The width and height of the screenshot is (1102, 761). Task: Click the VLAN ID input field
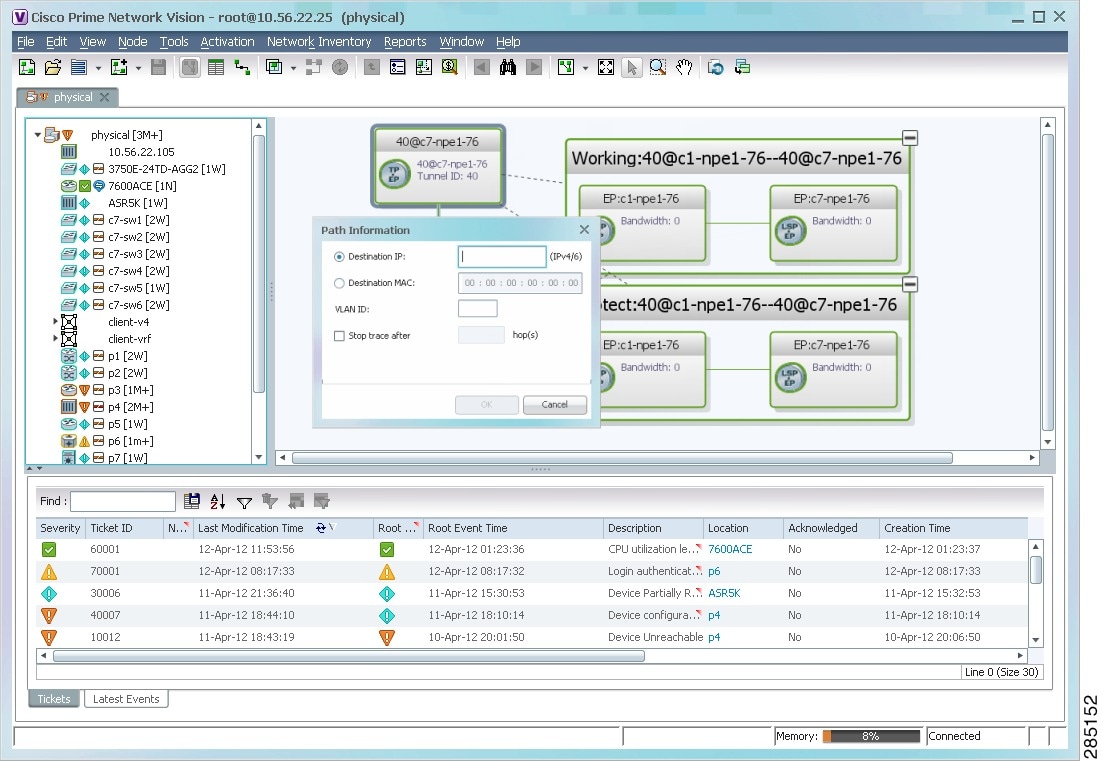tap(477, 308)
